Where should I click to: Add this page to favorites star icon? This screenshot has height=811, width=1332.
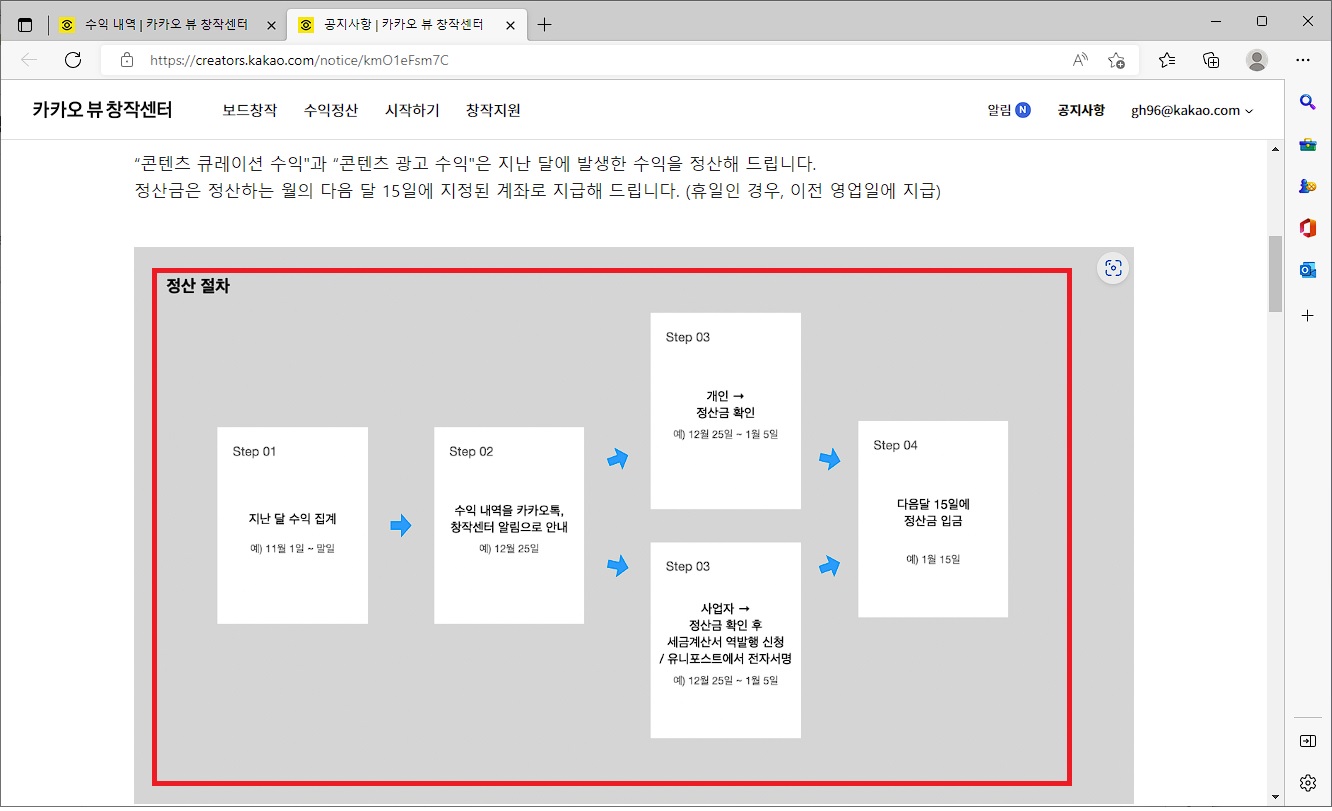tap(1117, 60)
